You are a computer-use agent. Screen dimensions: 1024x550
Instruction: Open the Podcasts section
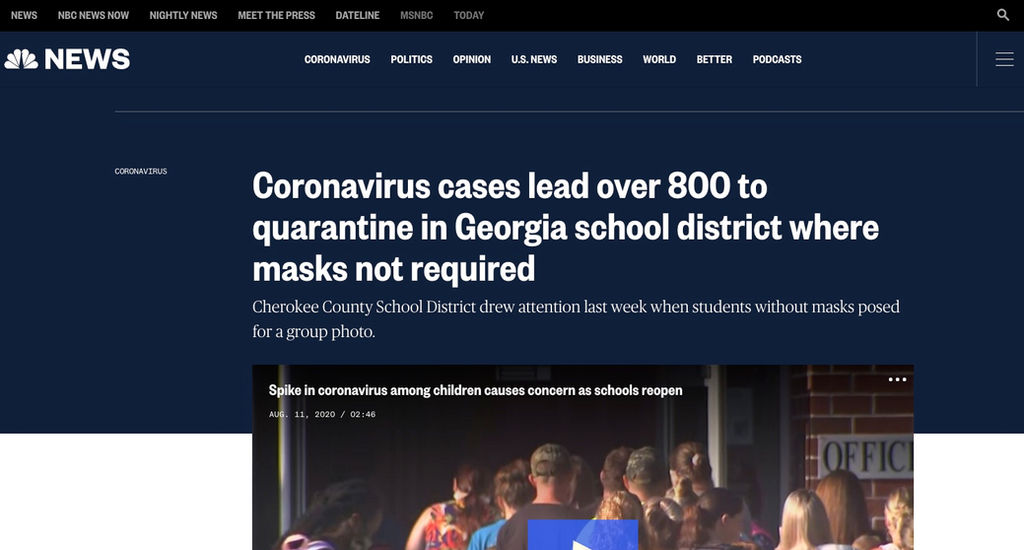click(x=776, y=59)
